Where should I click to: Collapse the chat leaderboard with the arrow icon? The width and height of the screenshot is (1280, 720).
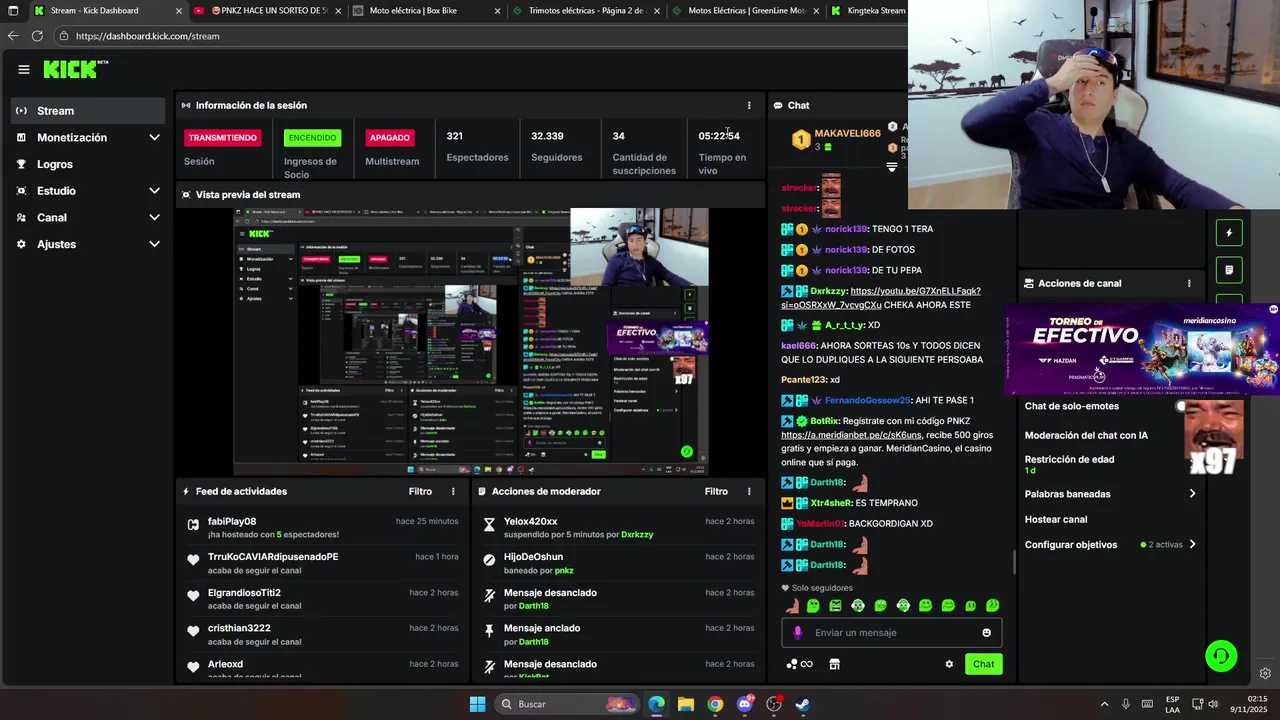pos(892,167)
